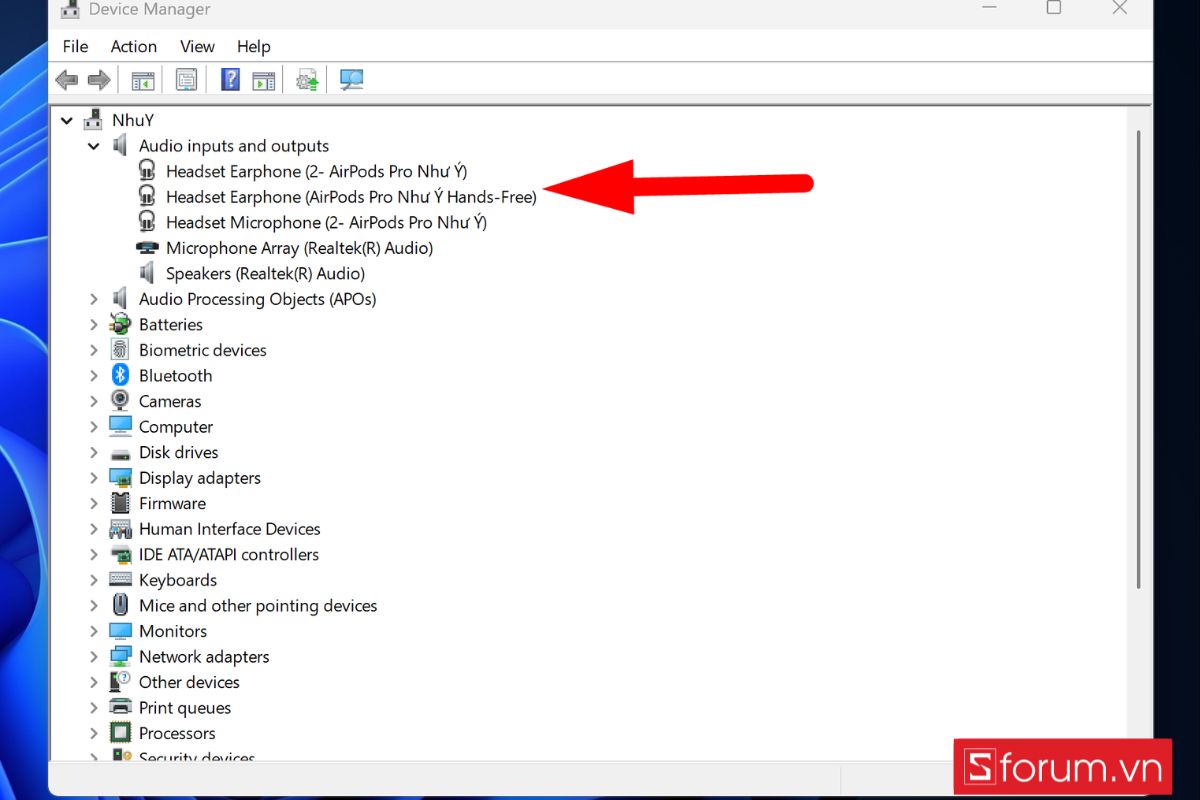The width and height of the screenshot is (1200, 800).
Task: Select Headset Microphone (2- AirPods Pro Như Ý)
Action: tap(326, 222)
